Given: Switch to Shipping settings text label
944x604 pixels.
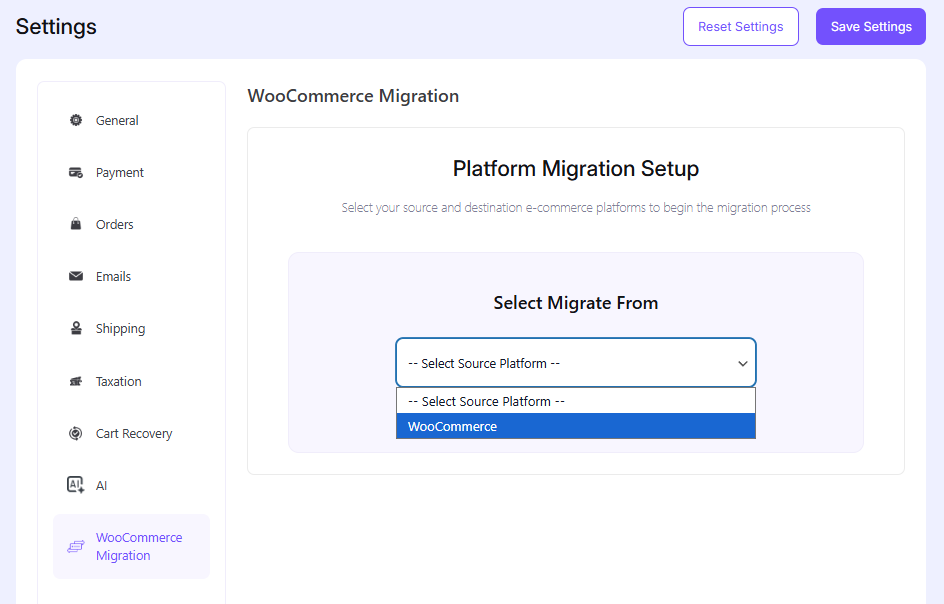Looking at the screenshot, I should click(x=120, y=329).
